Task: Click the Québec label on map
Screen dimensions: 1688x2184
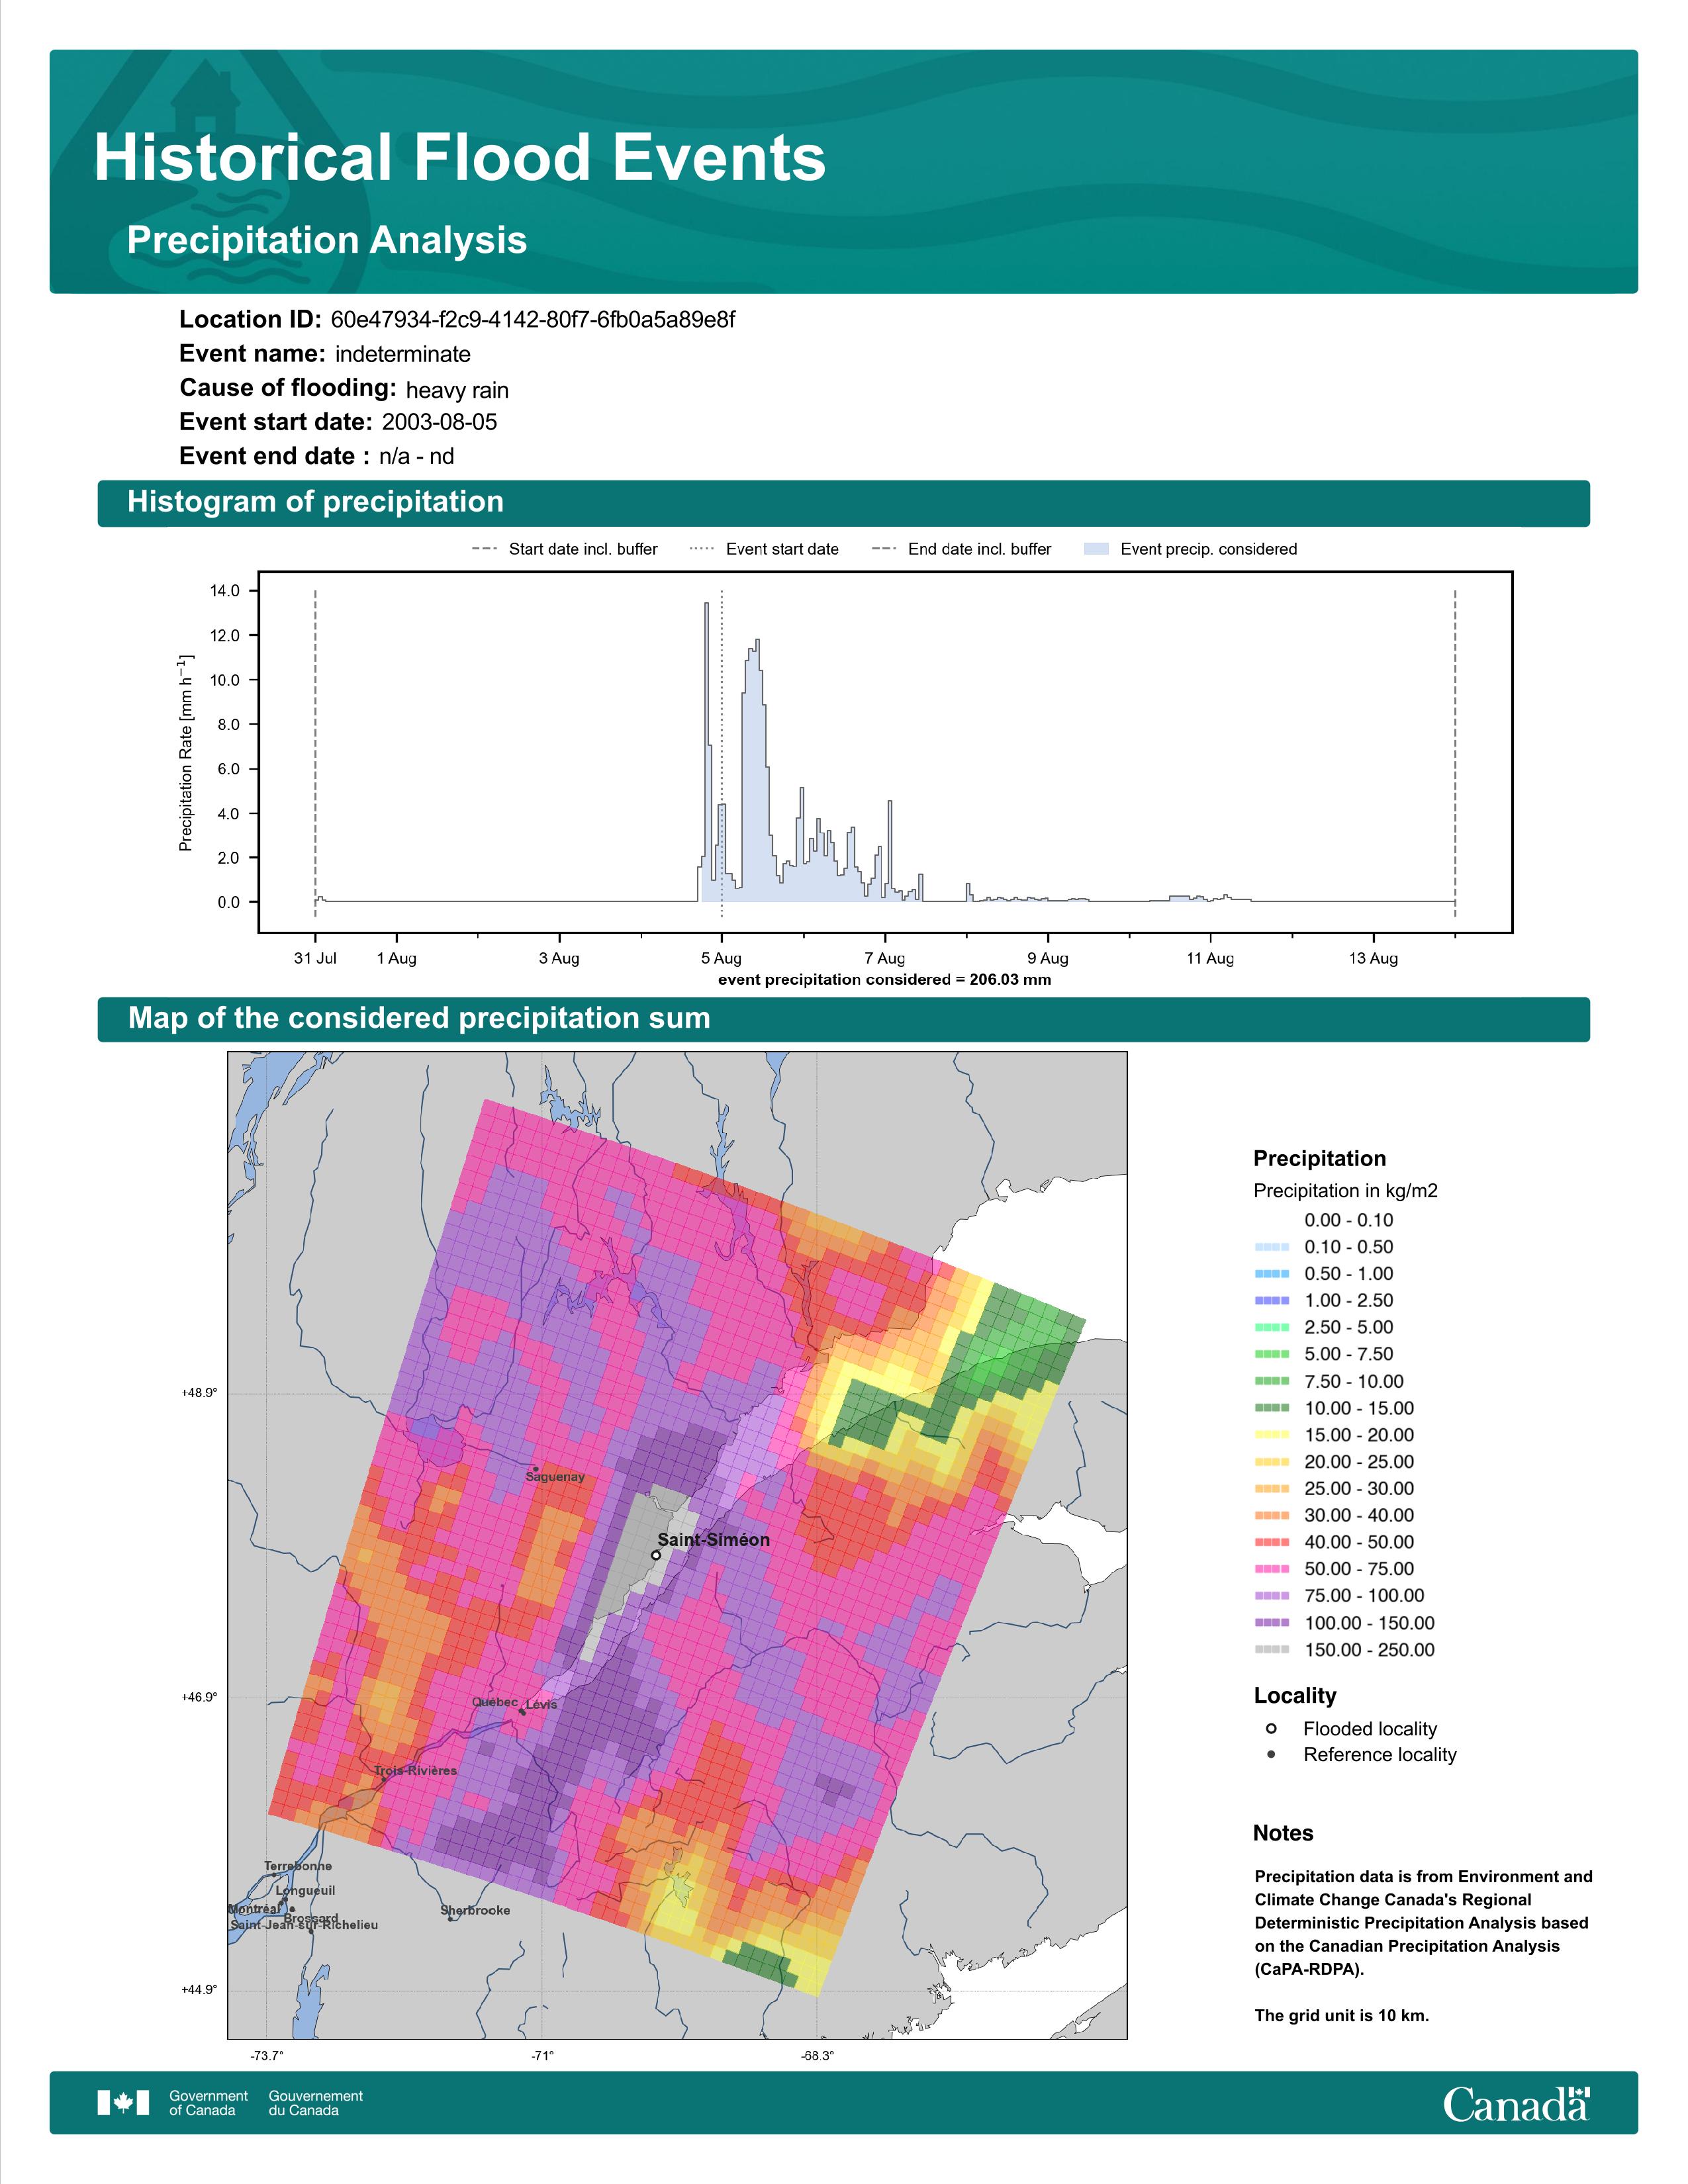Action: [495, 1702]
